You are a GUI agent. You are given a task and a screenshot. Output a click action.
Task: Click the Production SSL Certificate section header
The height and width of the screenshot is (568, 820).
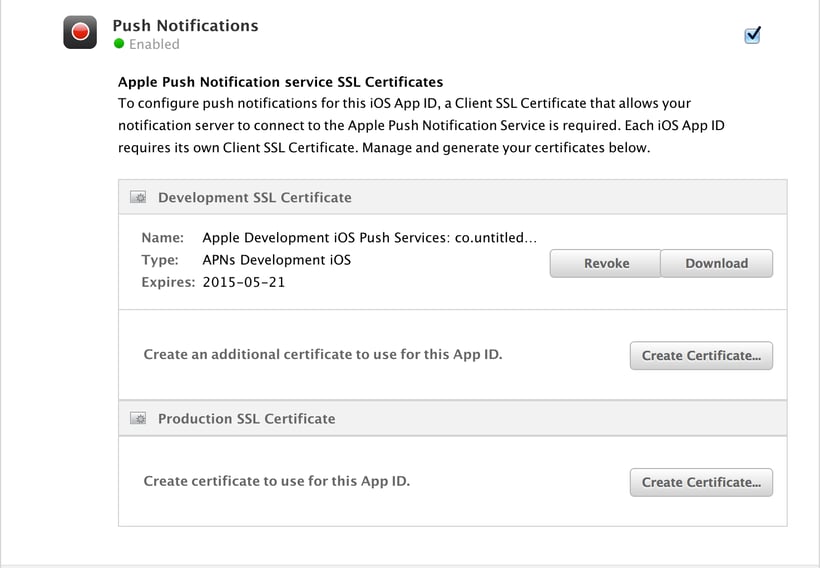[x=246, y=419]
